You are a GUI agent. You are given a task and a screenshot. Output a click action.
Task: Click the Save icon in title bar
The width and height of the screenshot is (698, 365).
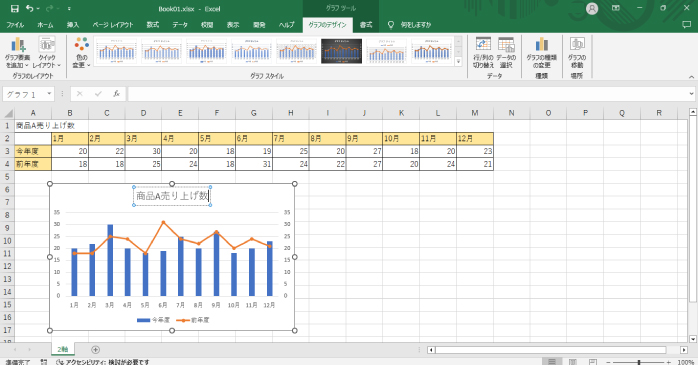pos(14,8)
